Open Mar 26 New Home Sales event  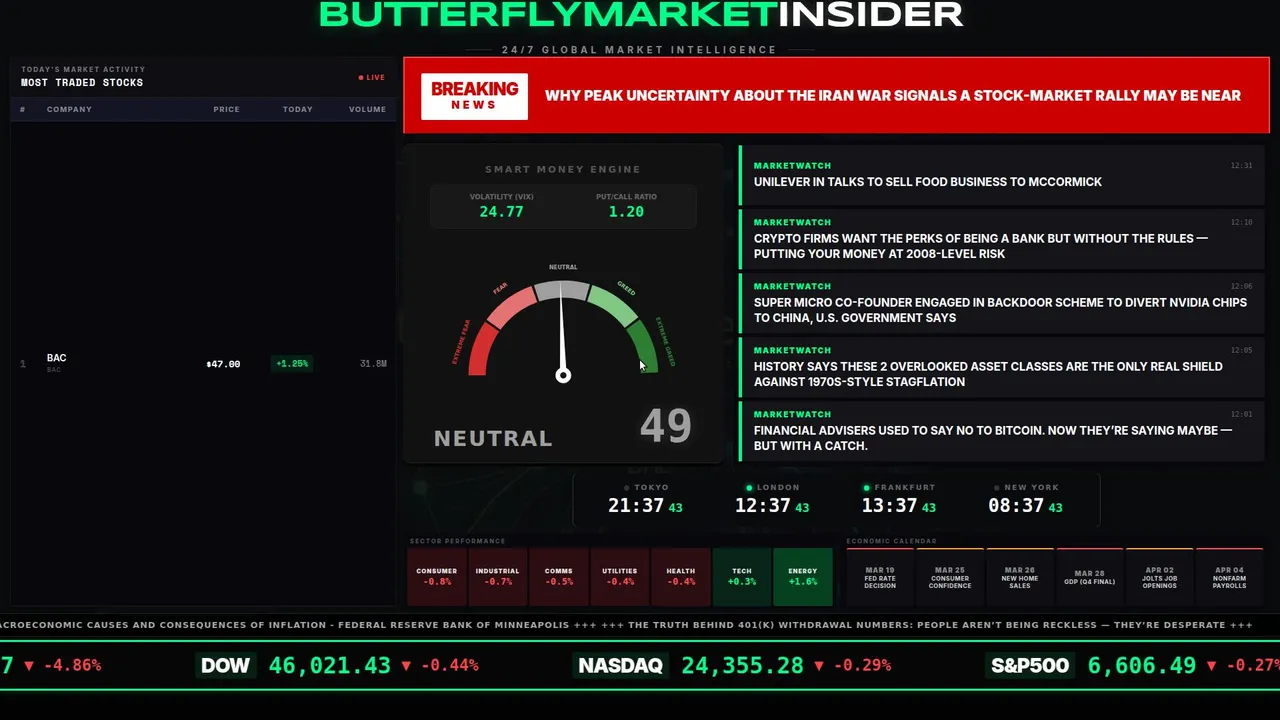1020,577
